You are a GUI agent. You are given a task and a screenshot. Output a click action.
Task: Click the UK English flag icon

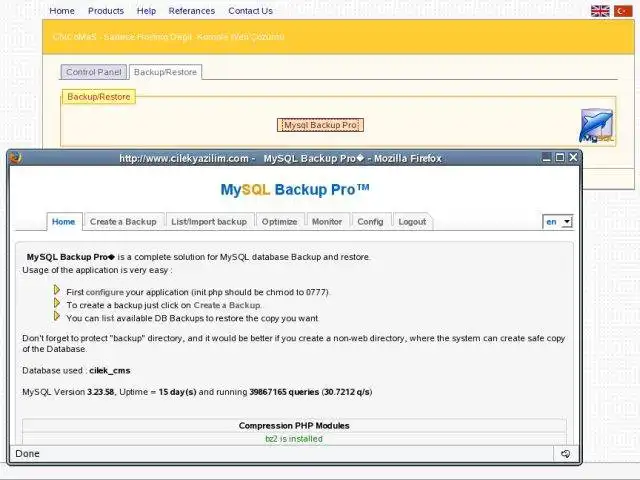click(600, 11)
